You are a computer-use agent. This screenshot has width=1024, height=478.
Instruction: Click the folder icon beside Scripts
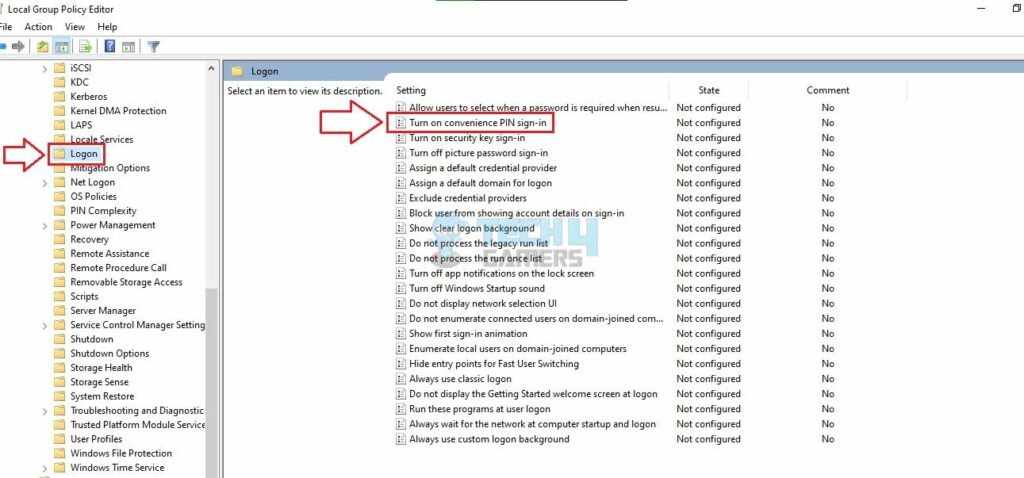59,296
